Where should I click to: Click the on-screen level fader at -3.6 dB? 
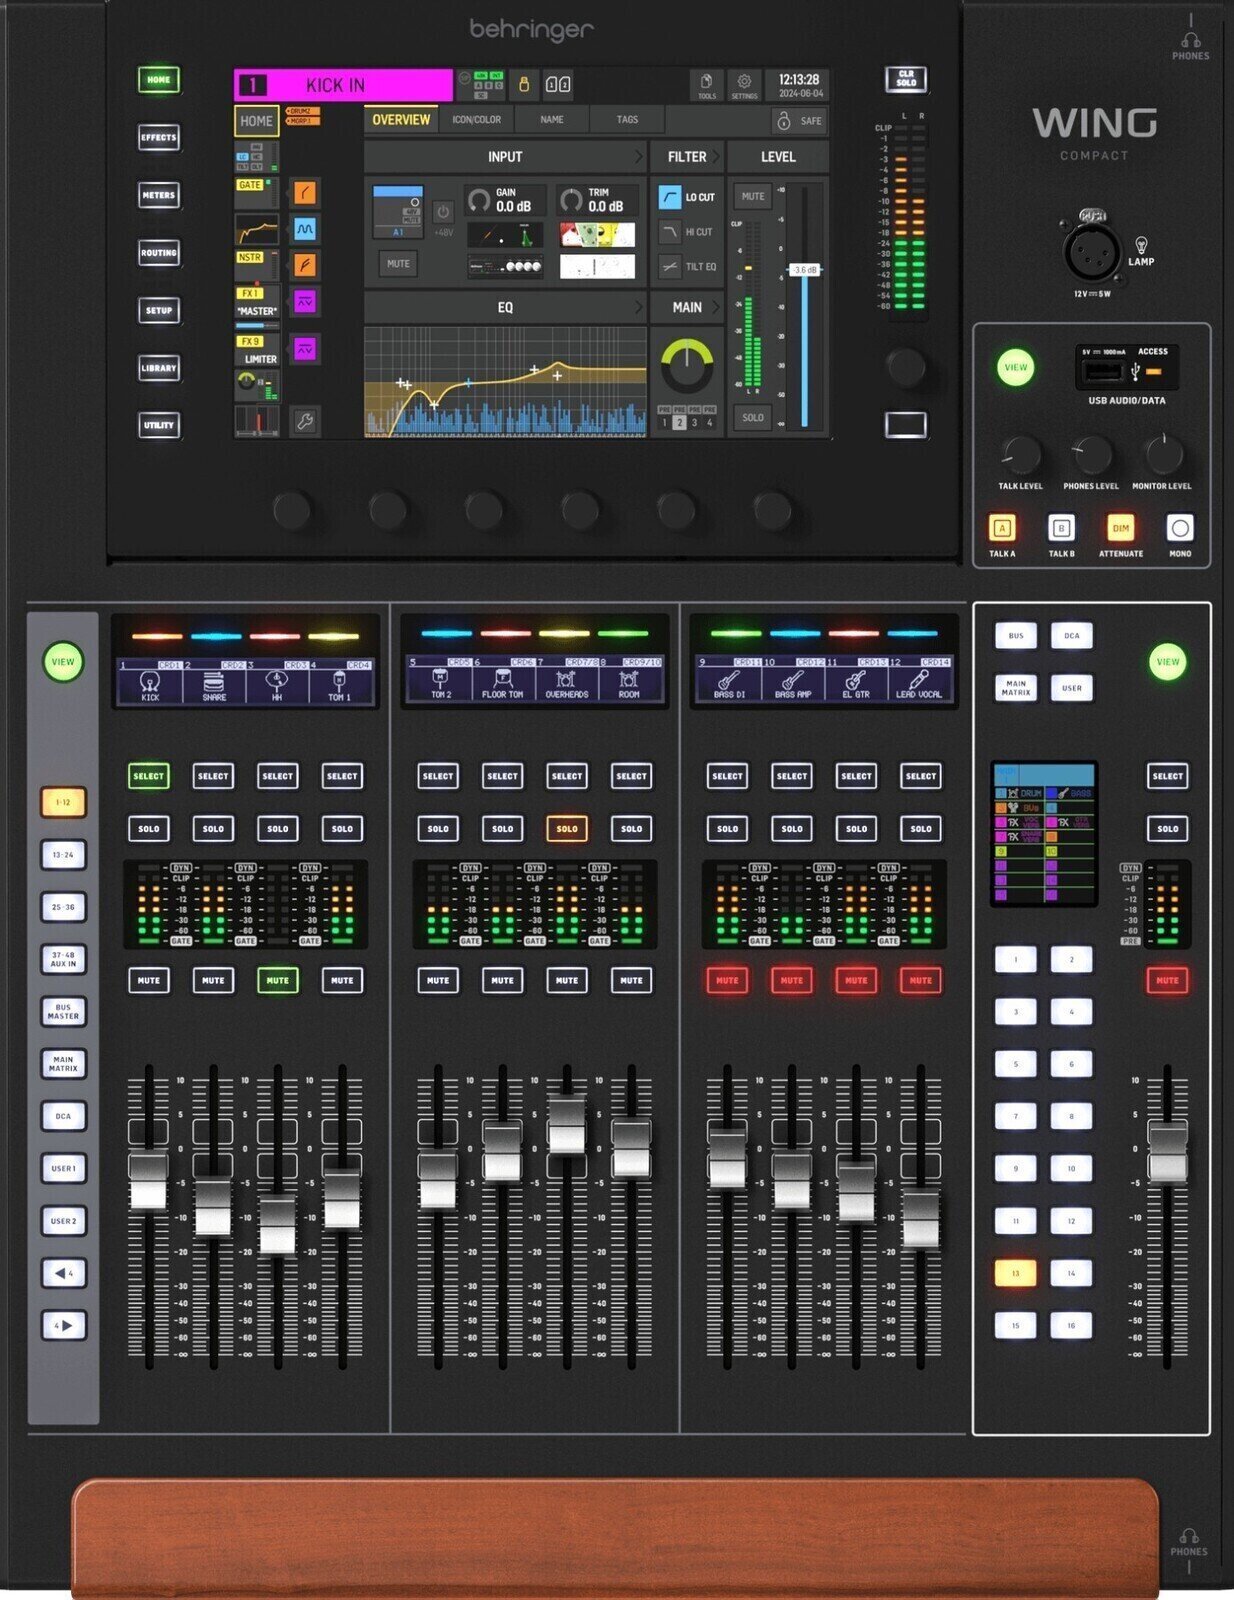tap(805, 270)
